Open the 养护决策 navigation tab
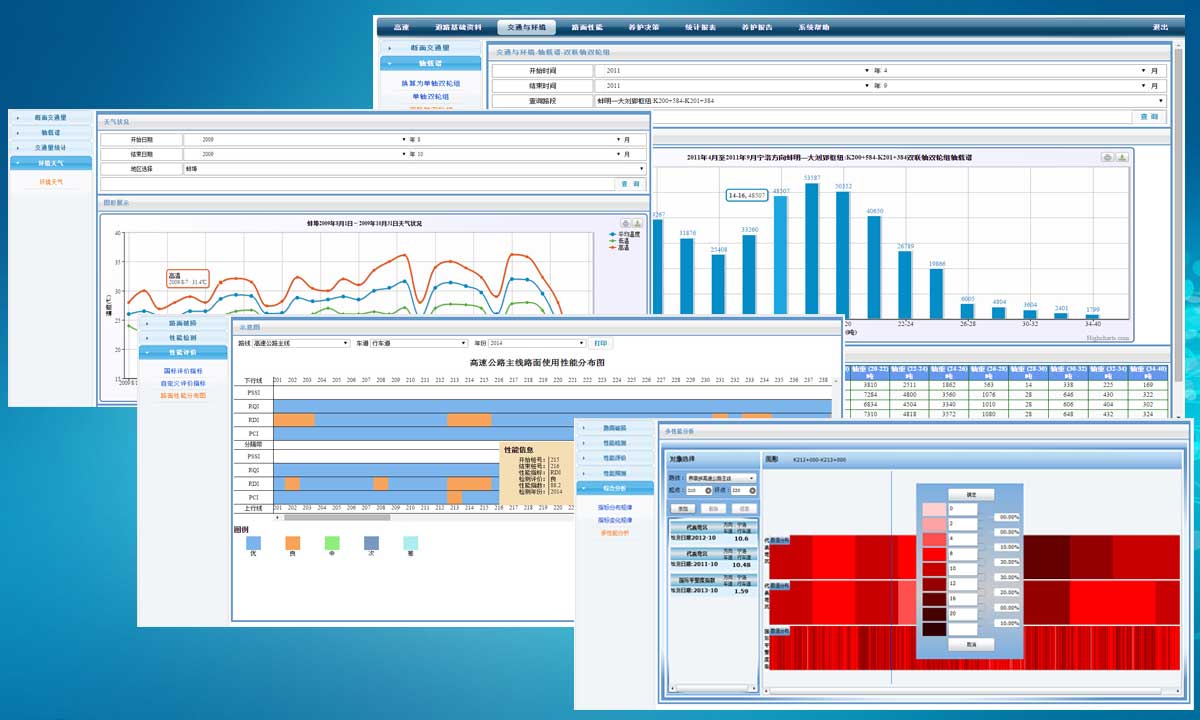 [643, 27]
